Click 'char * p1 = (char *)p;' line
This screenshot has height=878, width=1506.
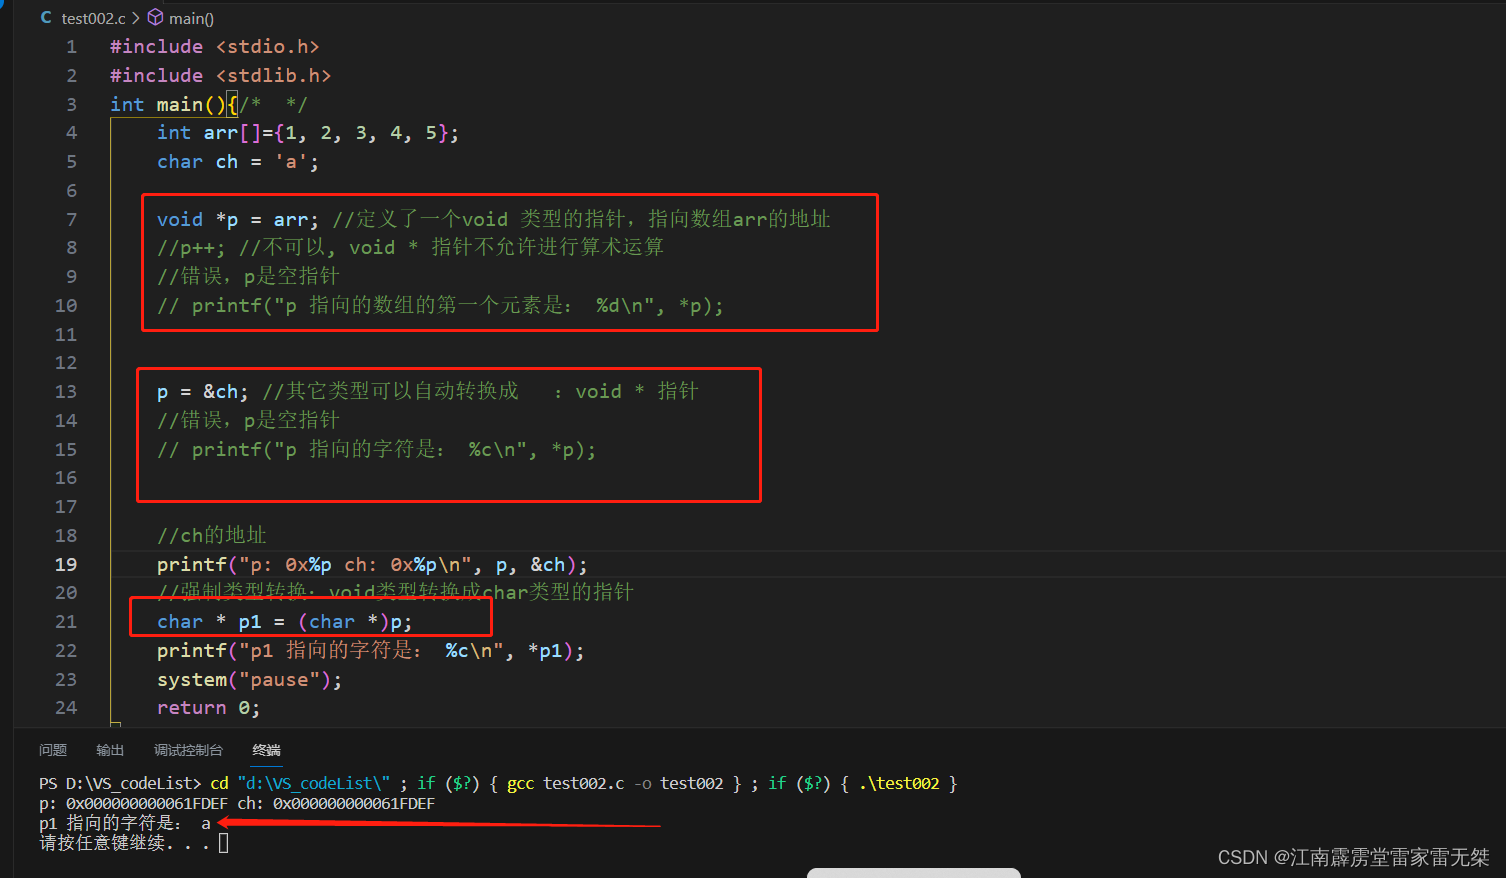(284, 622)
